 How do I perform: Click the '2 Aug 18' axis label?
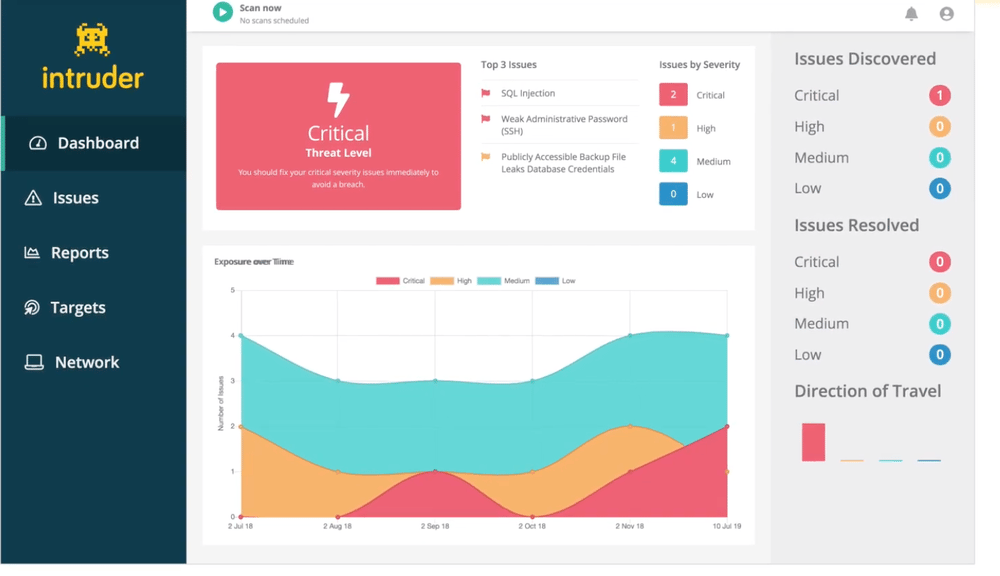(x=337, y=526)
